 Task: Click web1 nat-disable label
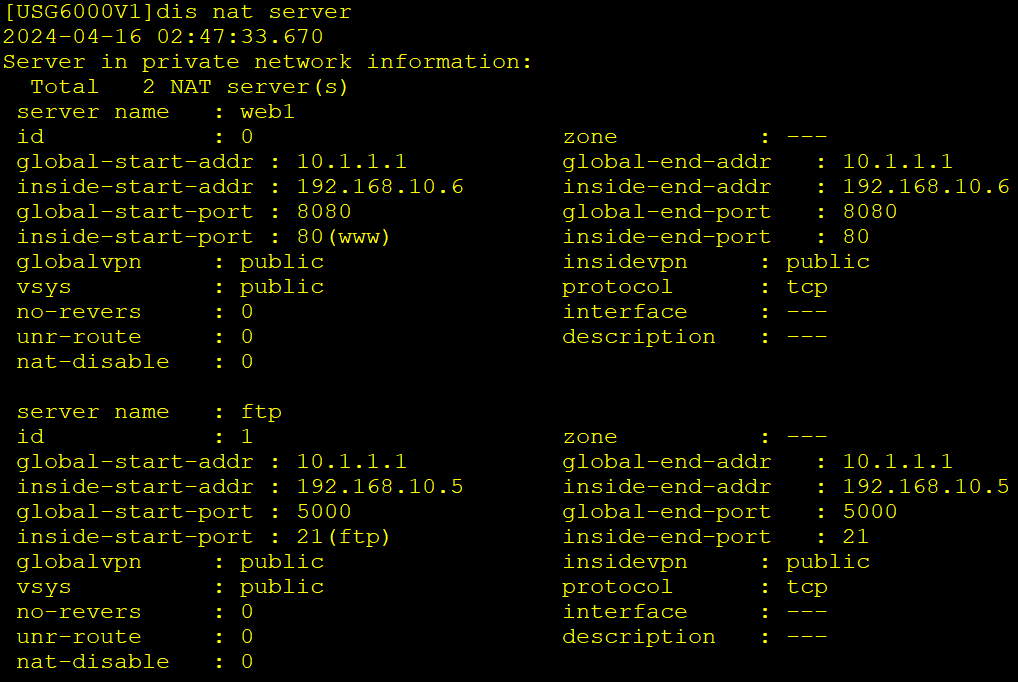(93, 362)
